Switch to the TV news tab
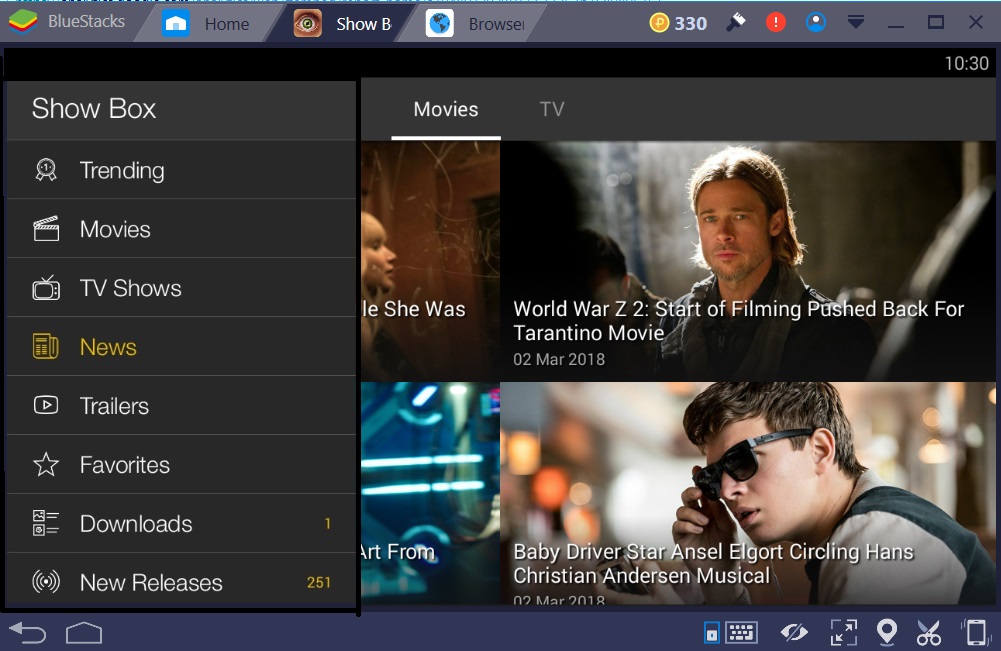1001x651 pixels. [552, 109]
